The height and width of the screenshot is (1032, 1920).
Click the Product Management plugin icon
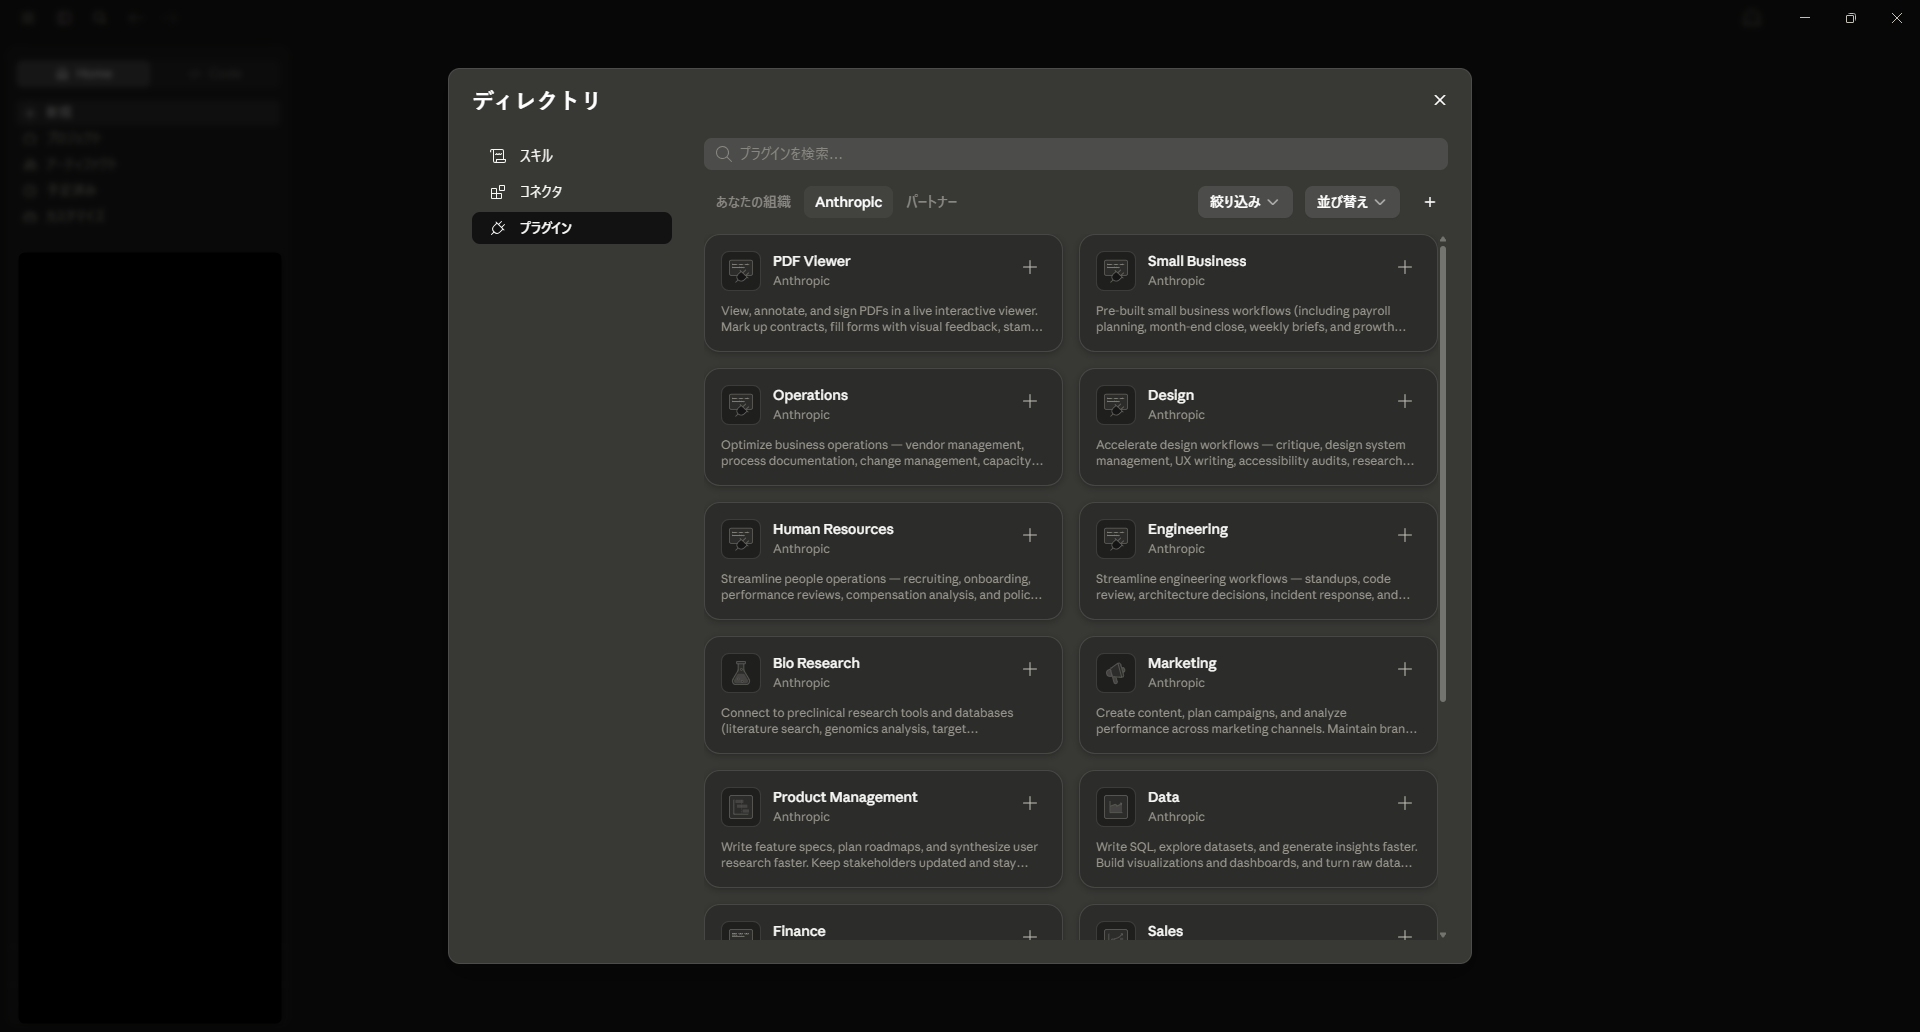tap(741, 807)
